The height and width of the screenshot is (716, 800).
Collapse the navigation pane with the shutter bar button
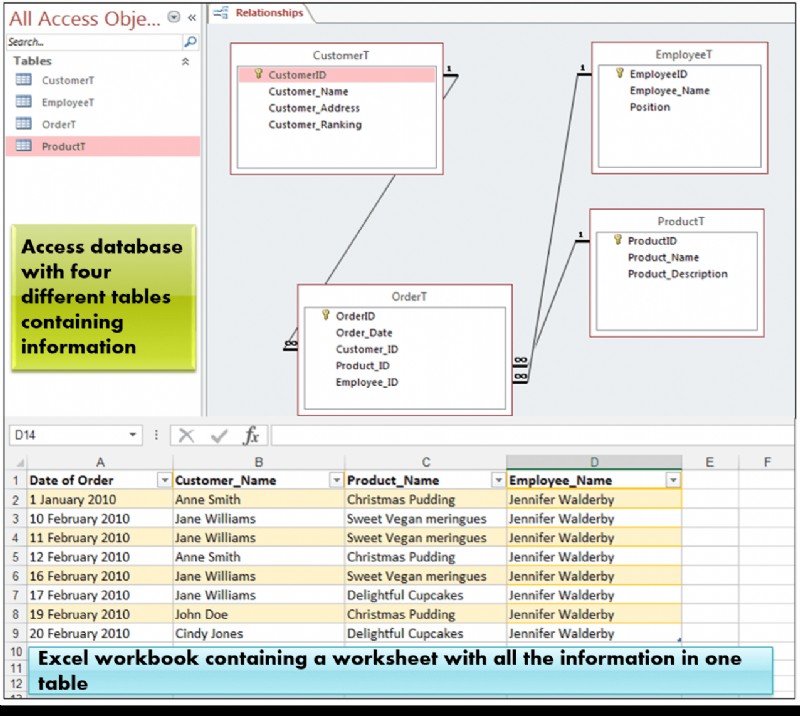[x=191, y=18]
